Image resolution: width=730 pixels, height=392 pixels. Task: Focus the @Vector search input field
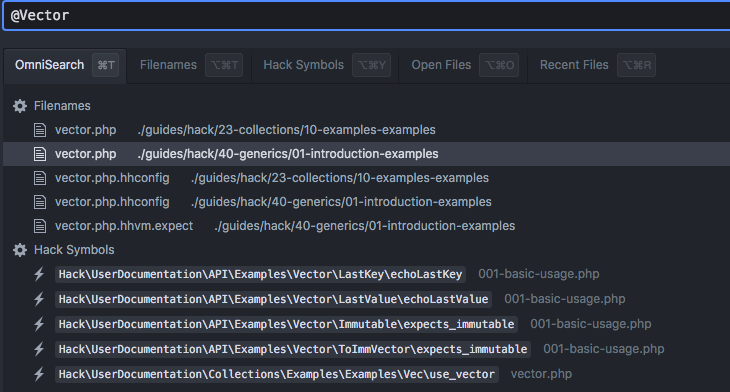[366, 16]
